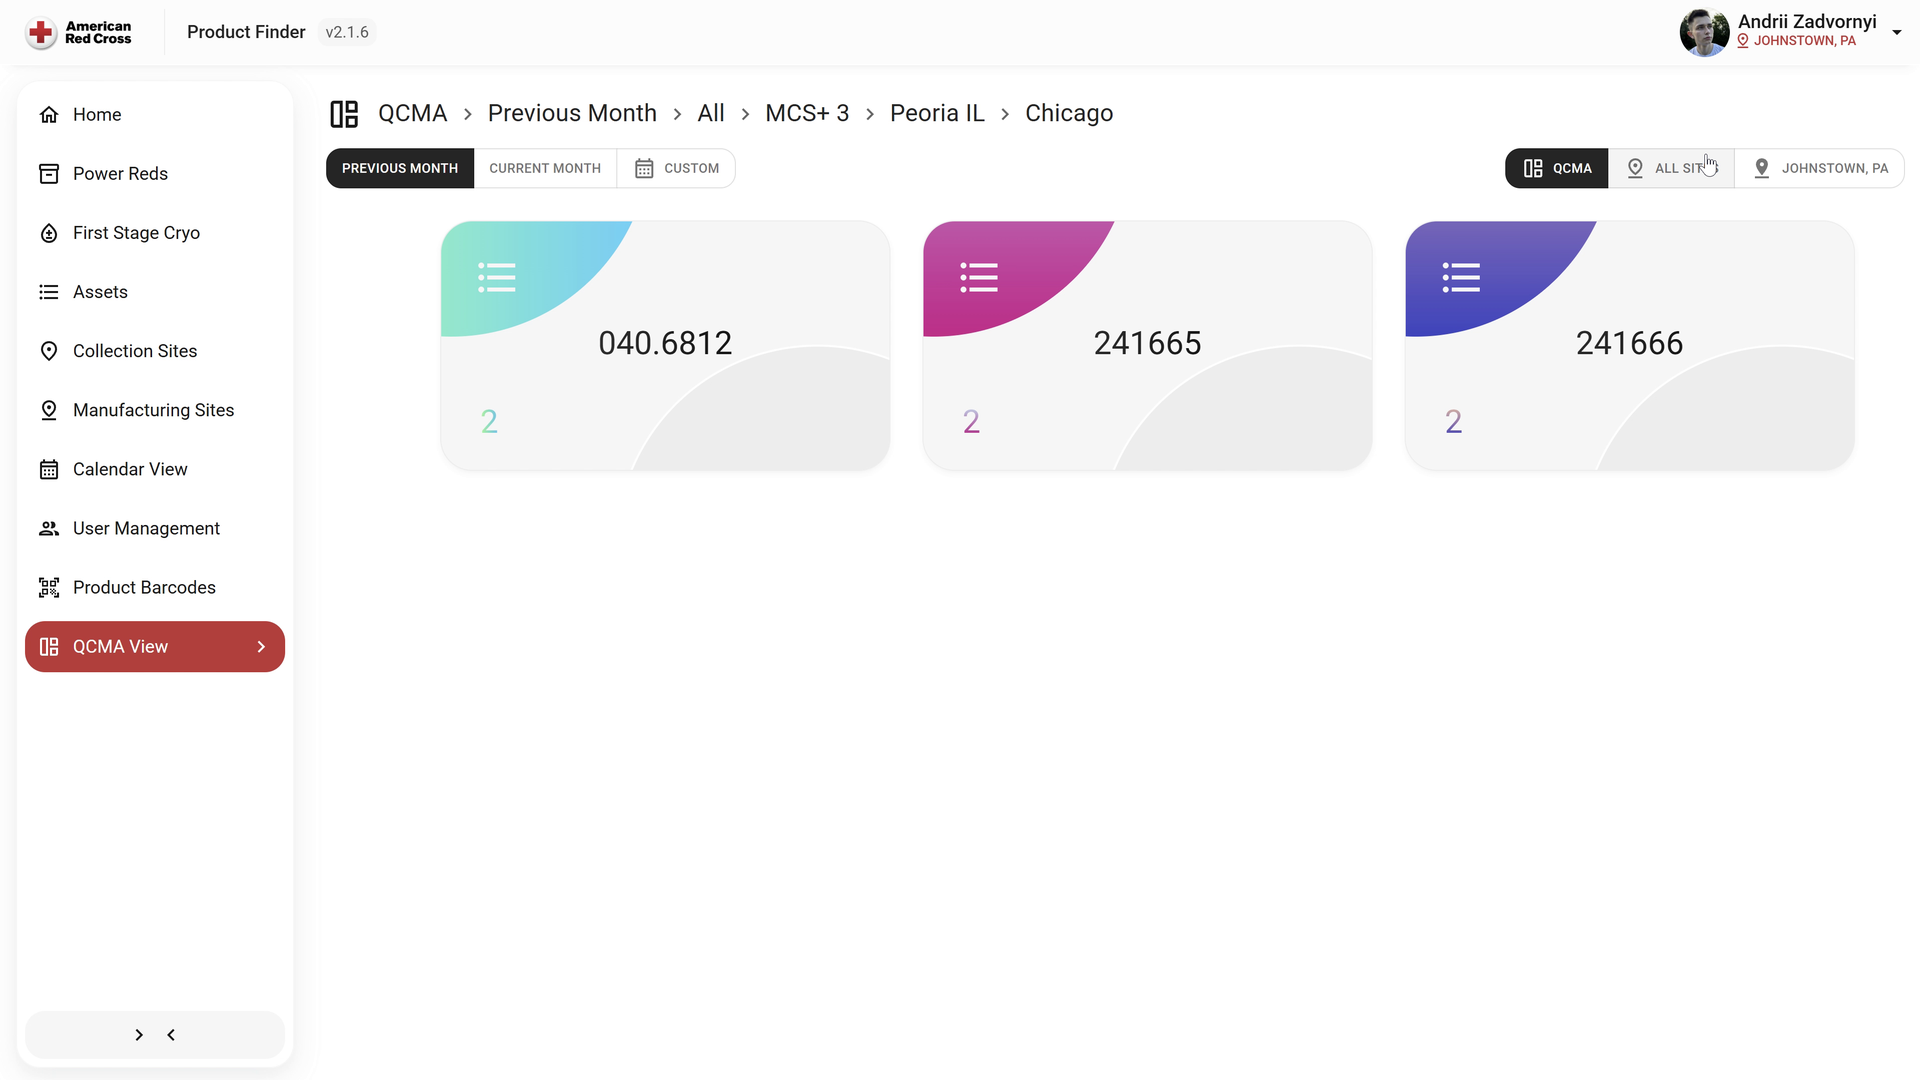Image resolution: width=1920 pixels, height=1080 pixels.
Task: Open Assets menu item
Action: pyautogui.click(x=155, y=292)
